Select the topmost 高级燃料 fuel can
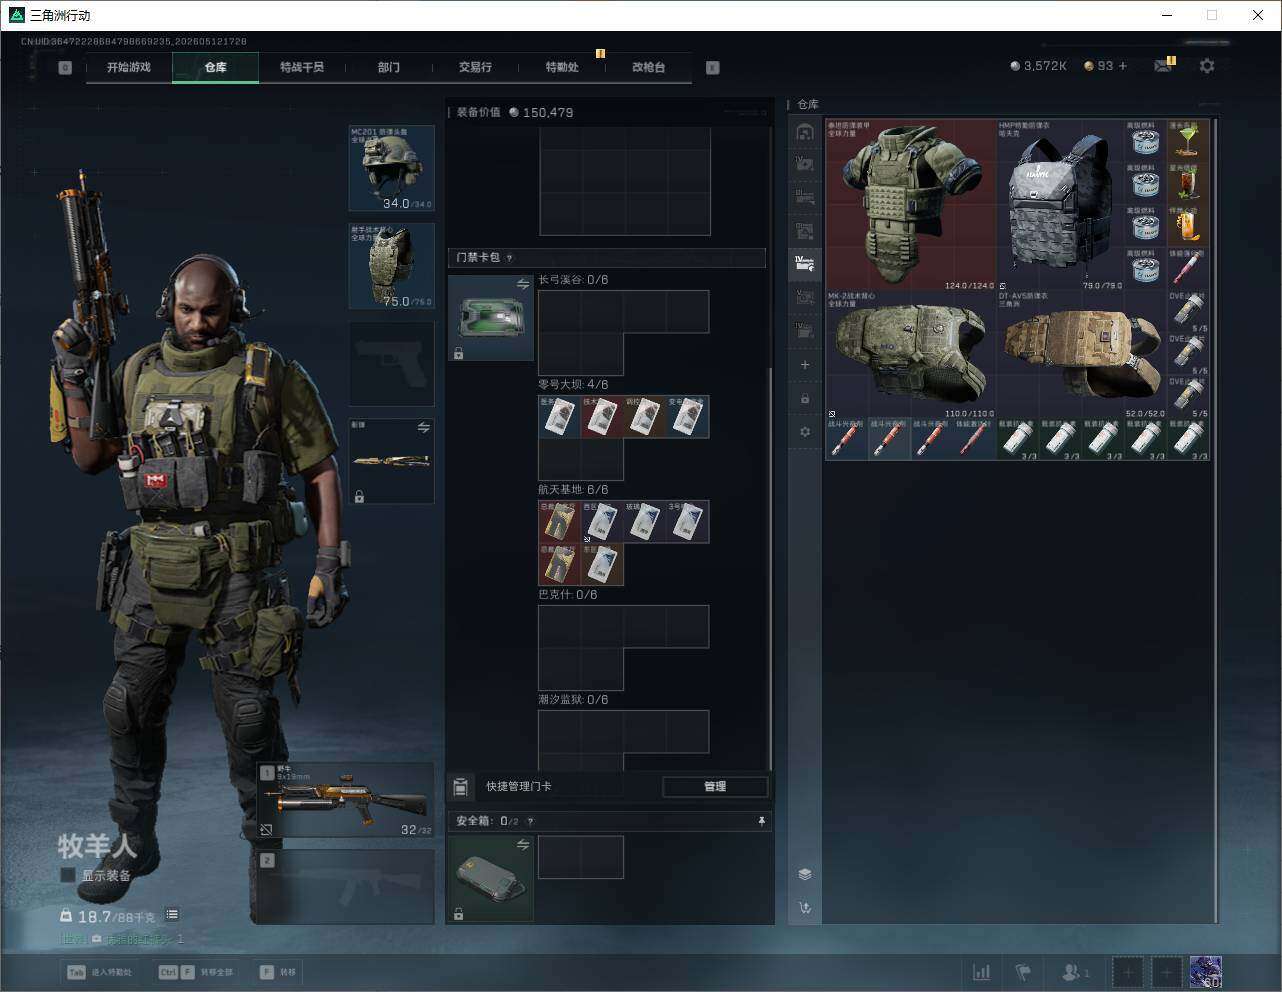Screen dimensions: 1282x992 coord(1146,141)
